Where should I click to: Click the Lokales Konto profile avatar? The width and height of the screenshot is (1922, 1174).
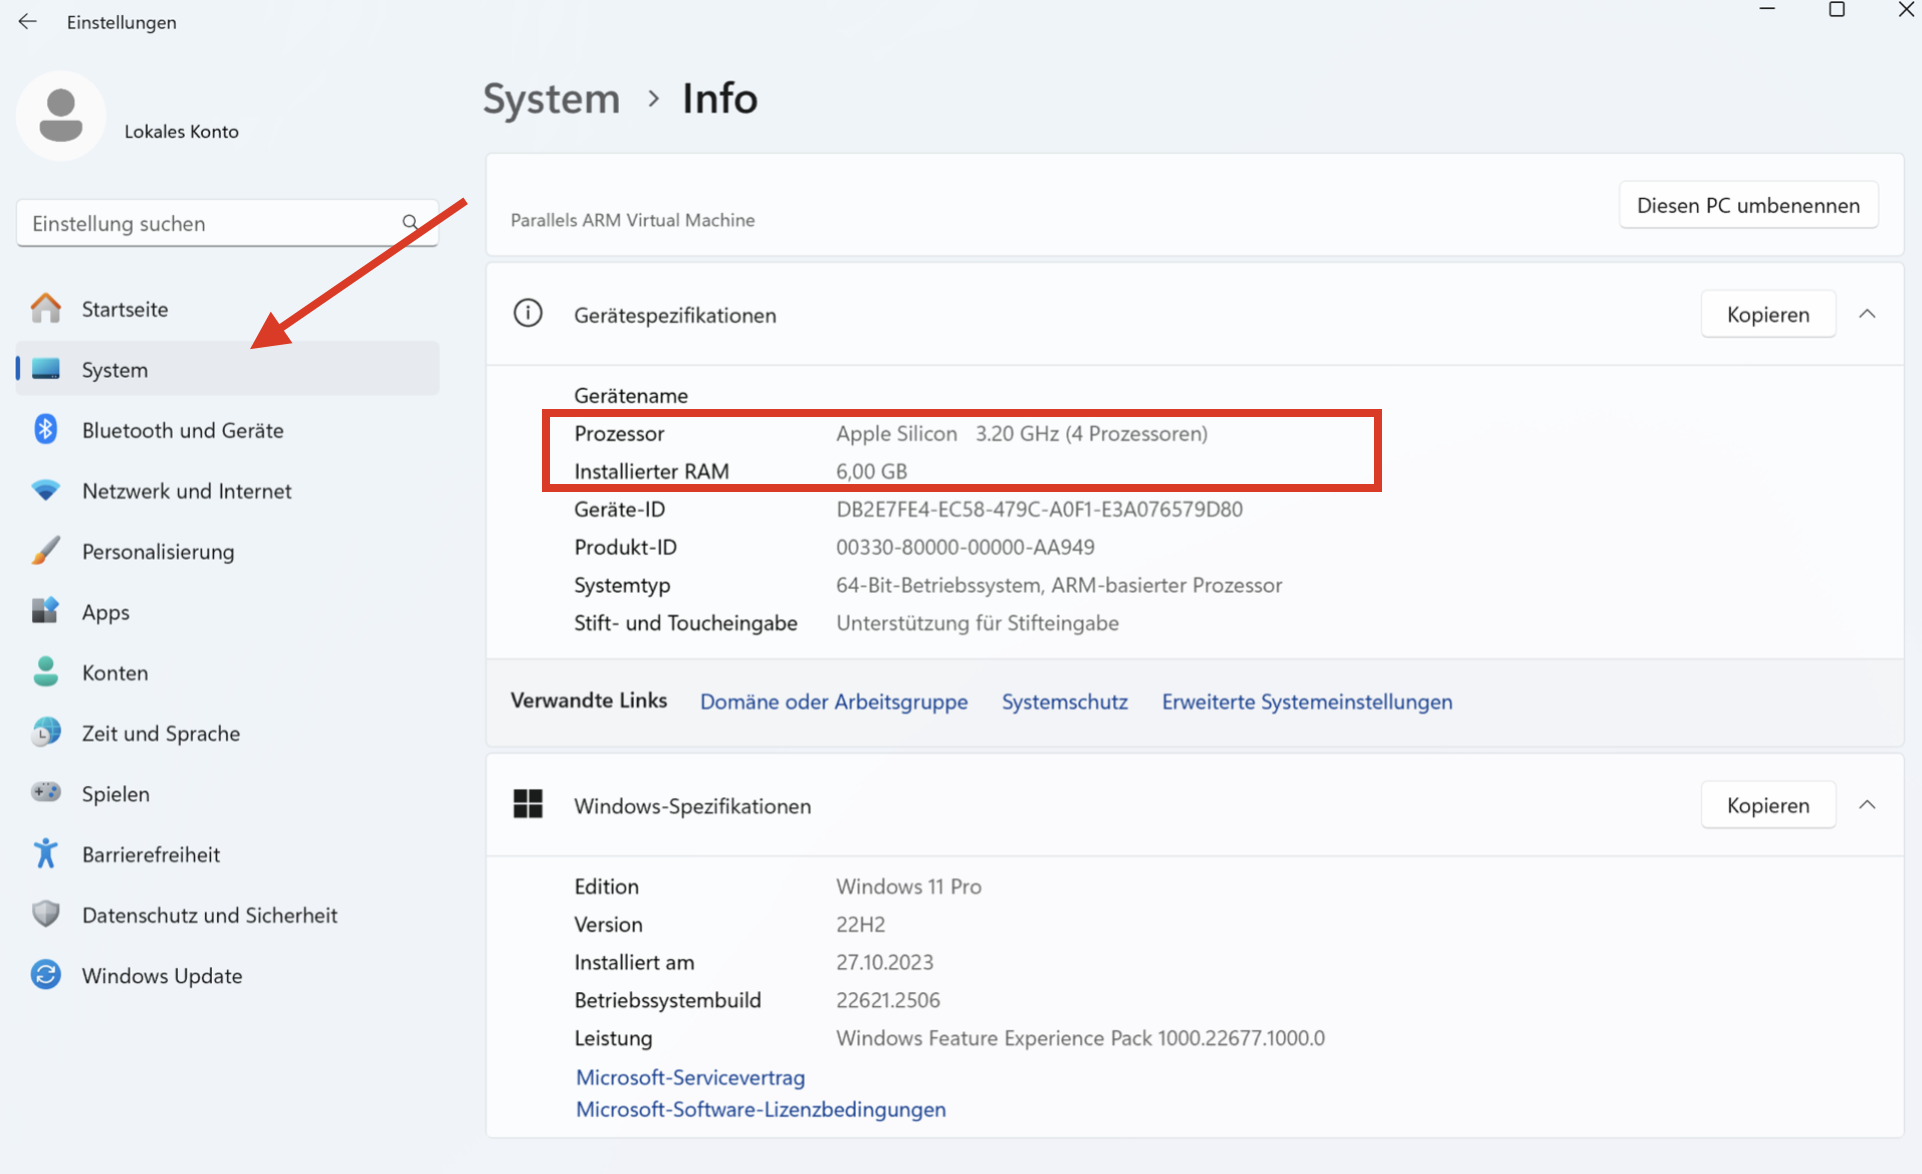(x=61, y=116)
